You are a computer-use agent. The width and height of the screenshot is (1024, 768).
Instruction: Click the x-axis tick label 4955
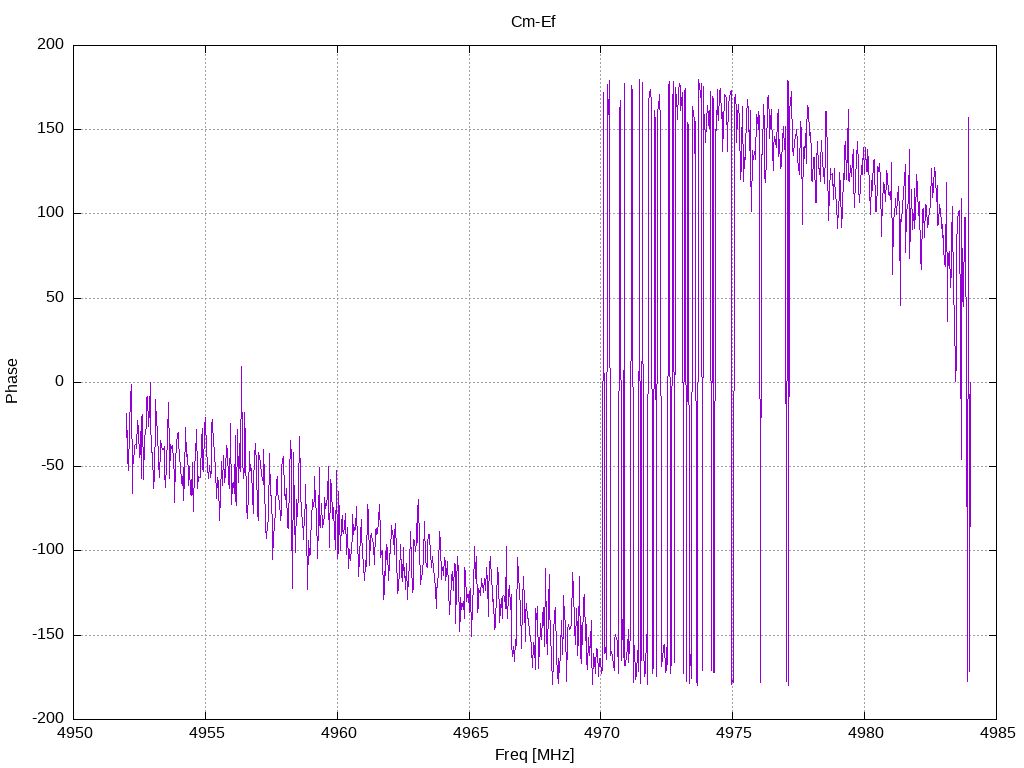pos(206,733)
